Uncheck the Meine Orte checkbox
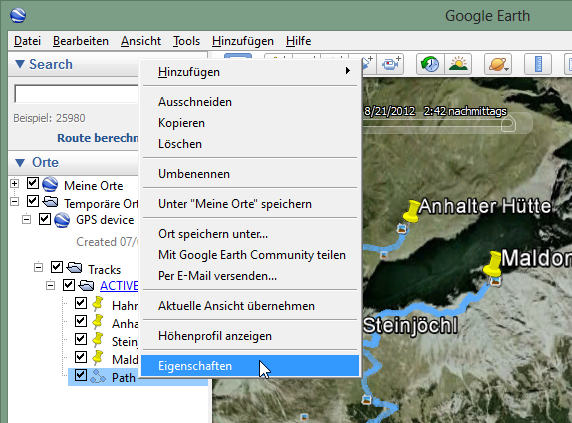The image size is (572, 423). pyautogui.click(x=33, y=183)
